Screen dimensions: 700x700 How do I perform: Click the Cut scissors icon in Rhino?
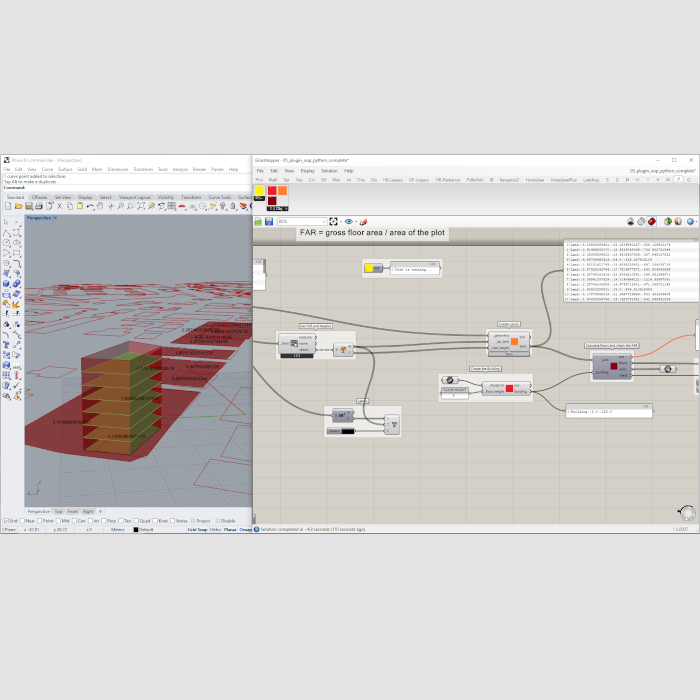tap(59, 206)
